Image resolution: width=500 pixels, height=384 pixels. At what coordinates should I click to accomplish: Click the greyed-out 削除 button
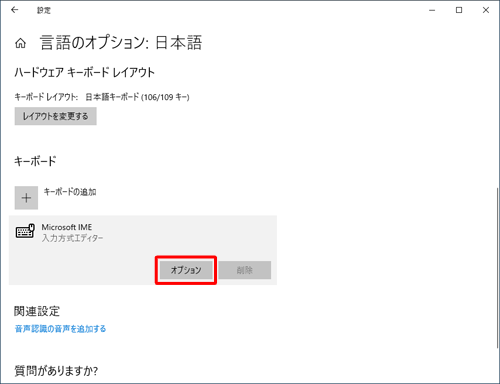pos(245,270)
